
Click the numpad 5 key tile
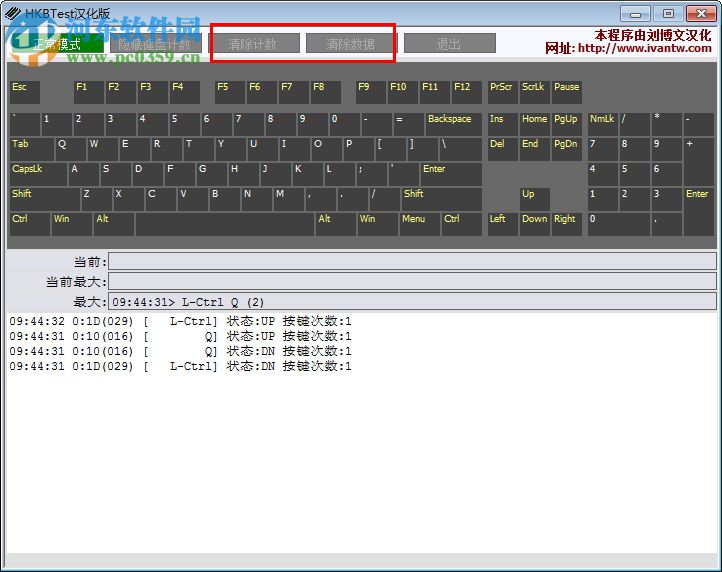coord(635,174)
